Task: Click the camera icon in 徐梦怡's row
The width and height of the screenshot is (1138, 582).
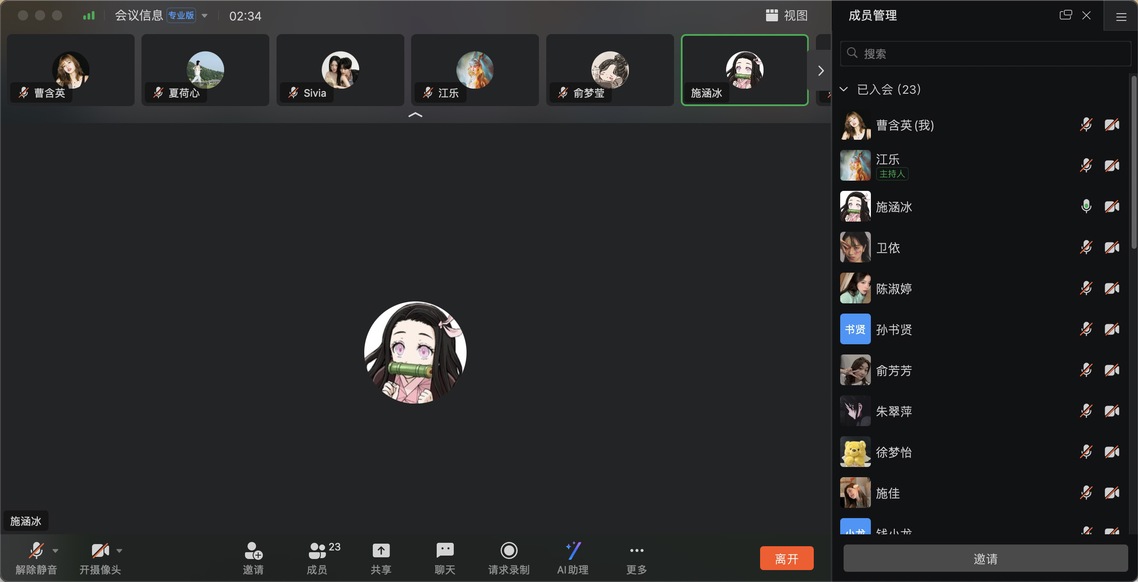Action: tap(1112, 452)
